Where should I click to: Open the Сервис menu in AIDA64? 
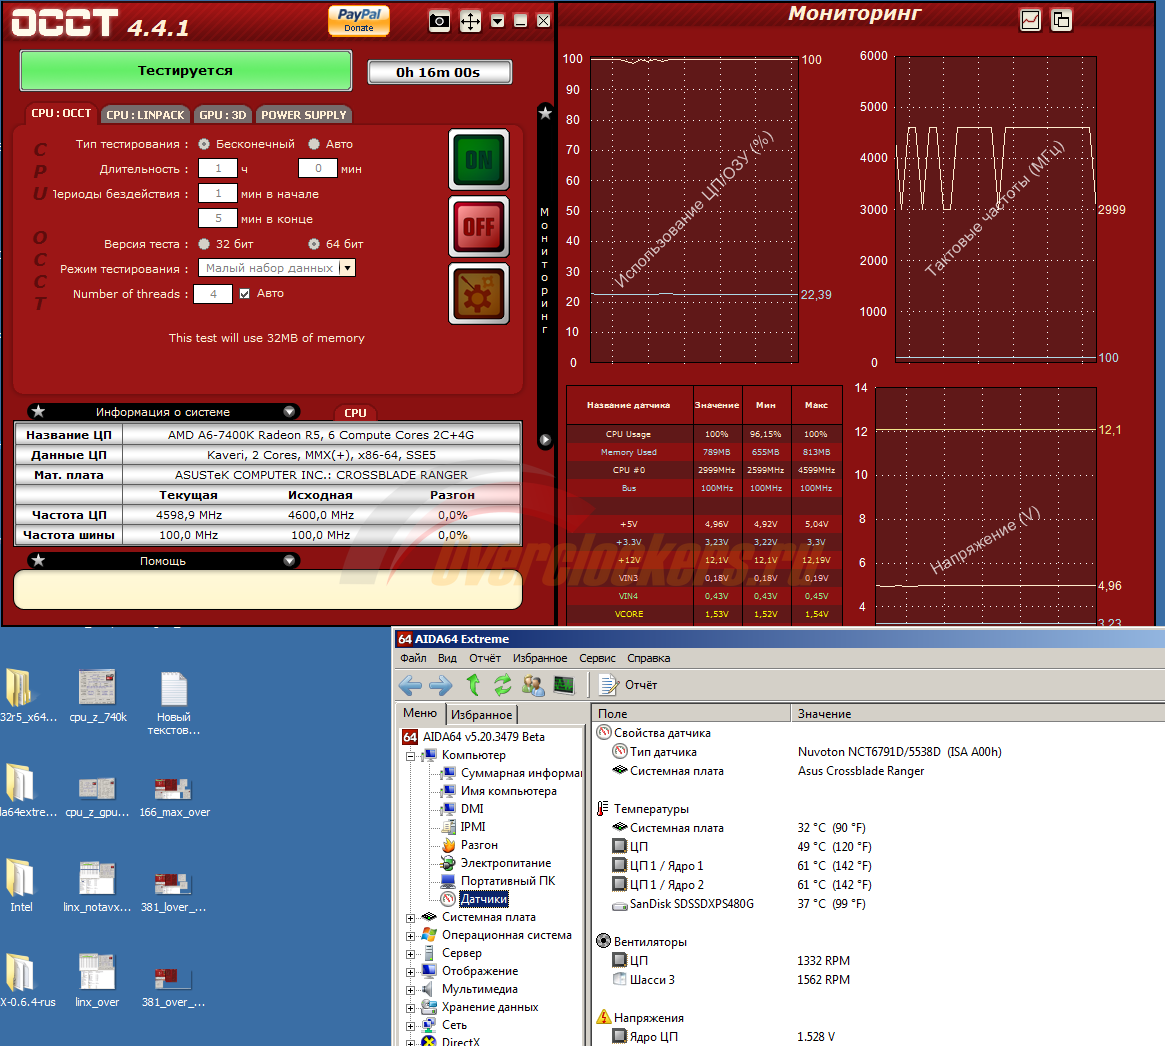(597, 658)
